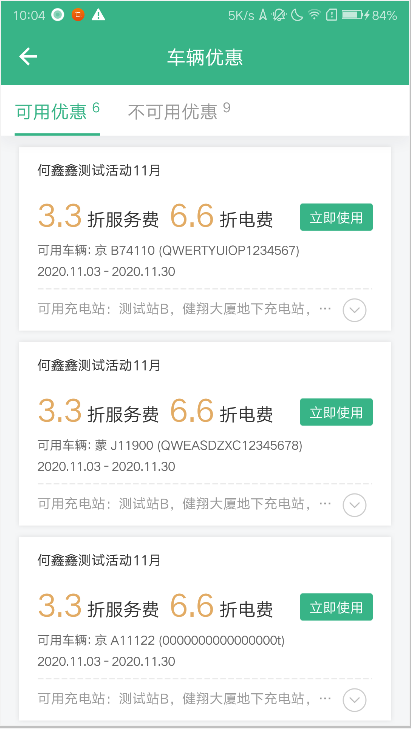The width and height of the screenshot is (411, 729).
Task: Tap the 车辆优惠 page title
Action: click(205, 57)
